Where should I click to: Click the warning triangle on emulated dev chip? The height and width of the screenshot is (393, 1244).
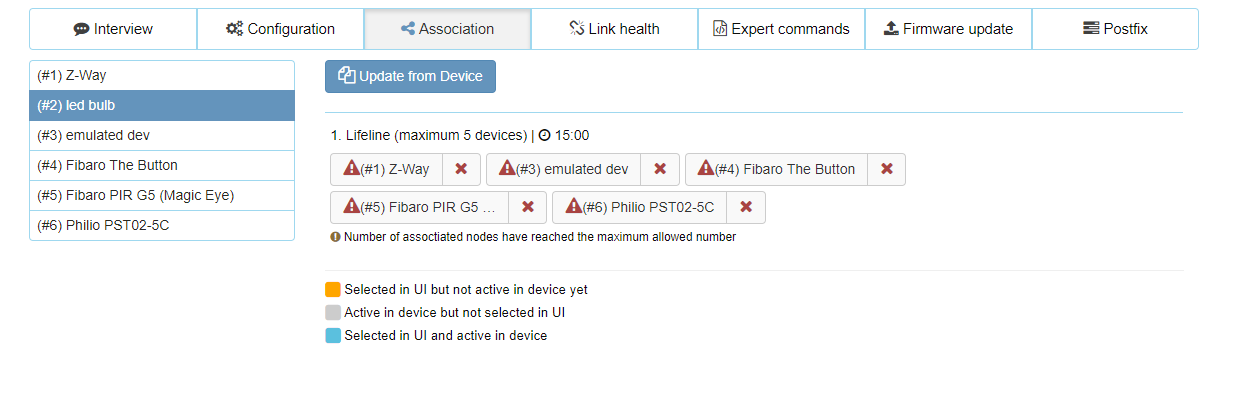507,168
